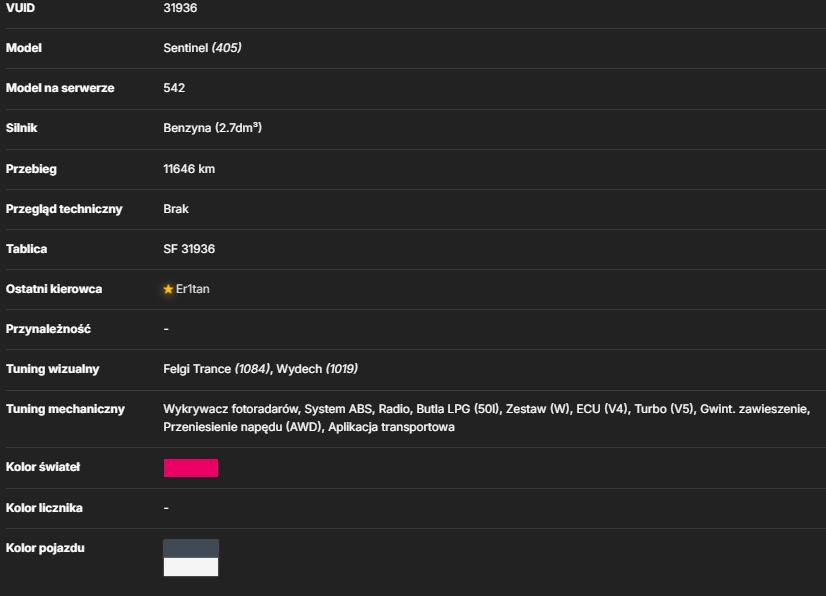The width and height of the screenshot is (826, 596).
Task: Select the white vehicle color swatch
Action: (x=191, y=567)
